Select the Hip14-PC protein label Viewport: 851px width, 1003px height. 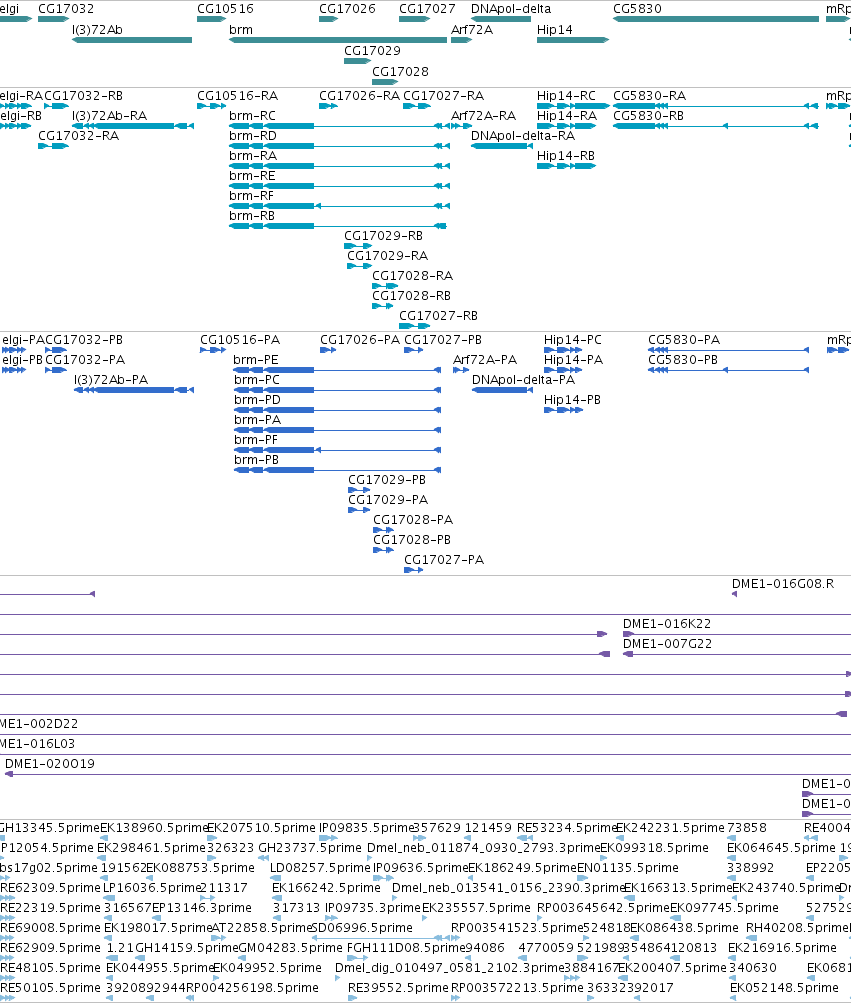(573, 340)
